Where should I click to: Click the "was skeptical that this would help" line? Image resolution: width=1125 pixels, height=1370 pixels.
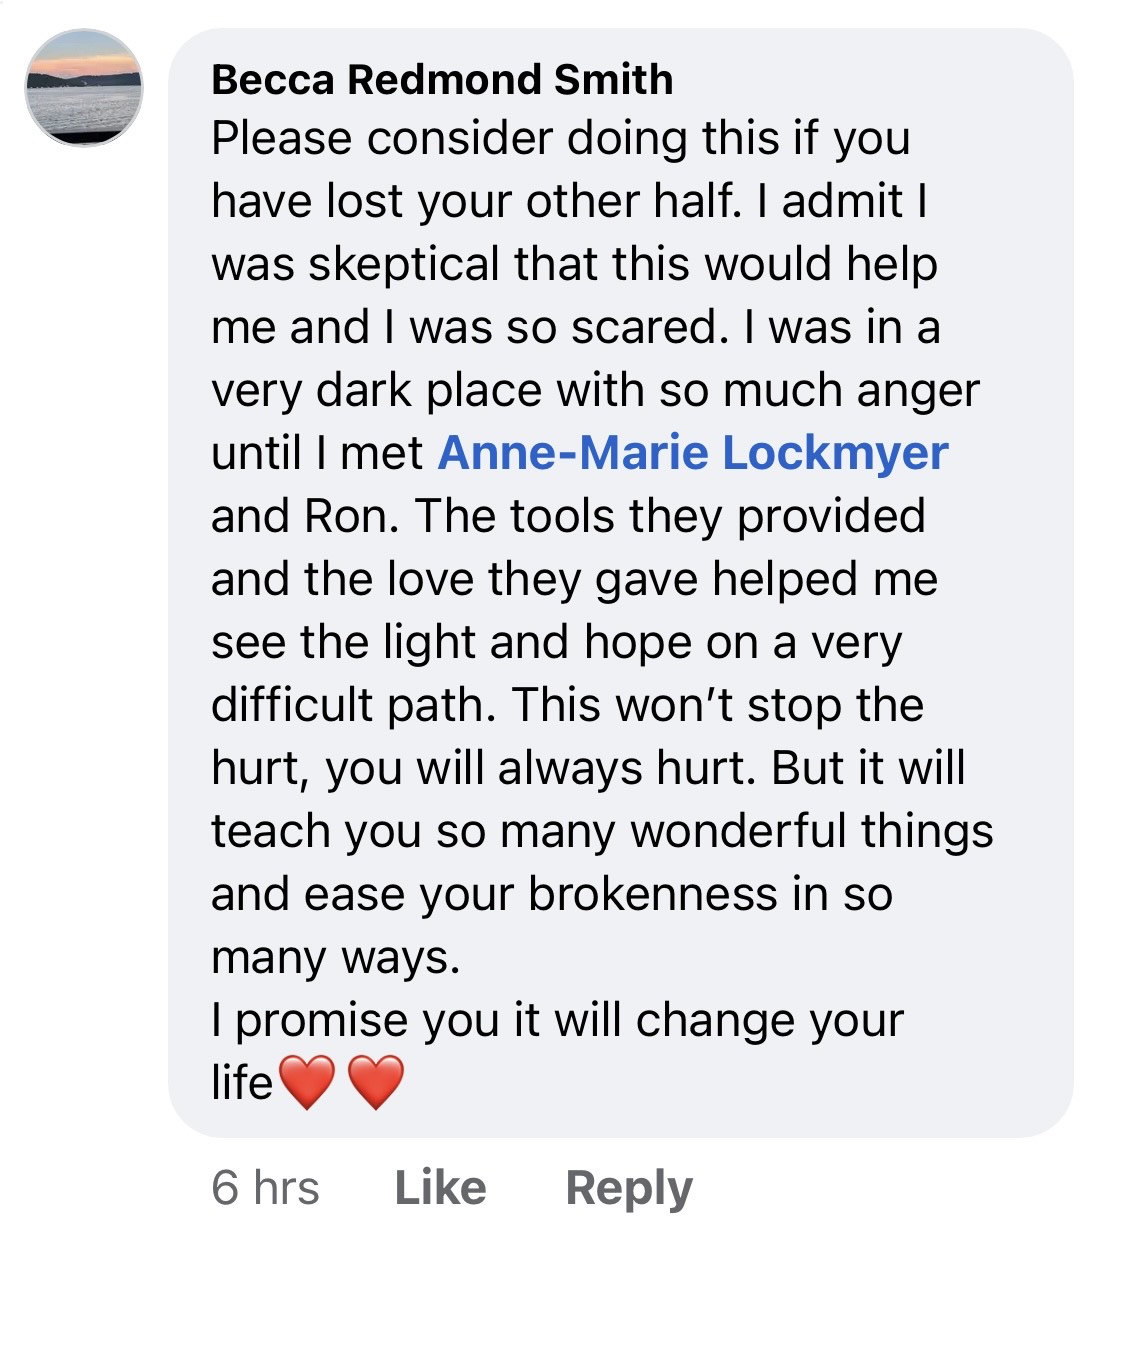[x=575, y=265]
